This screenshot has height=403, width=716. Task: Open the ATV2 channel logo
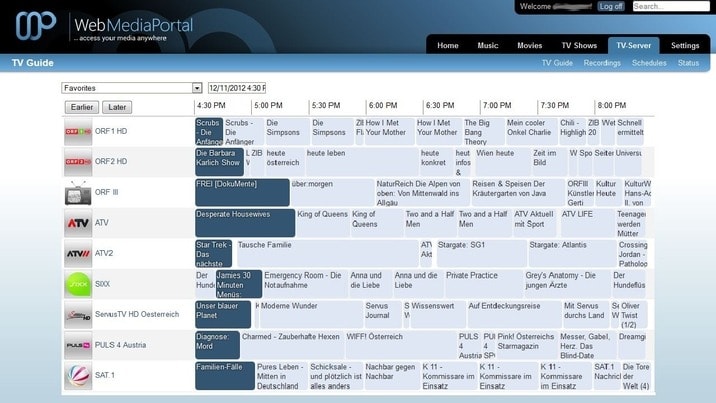pyautogui.click(x=78, y=254)
